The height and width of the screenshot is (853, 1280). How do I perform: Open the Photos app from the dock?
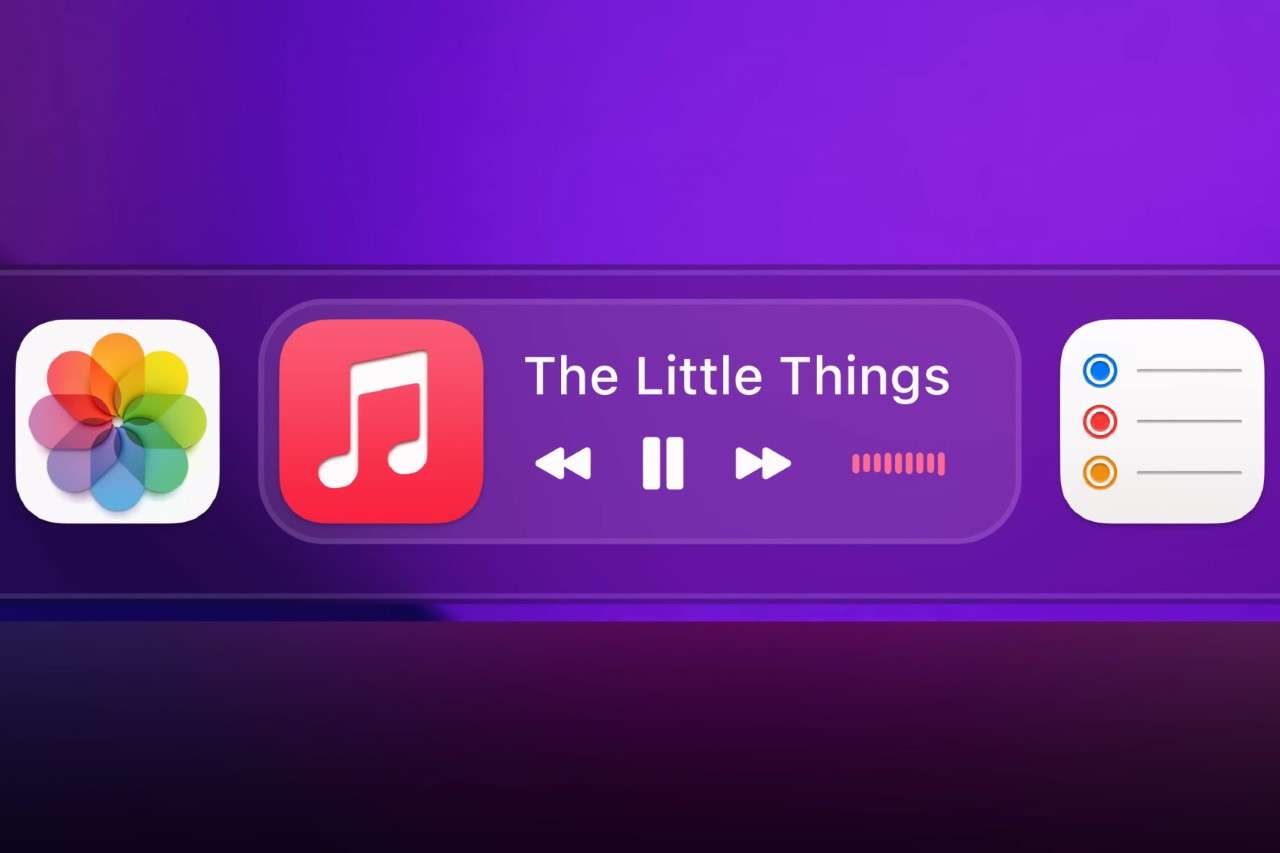pos(117,422)
